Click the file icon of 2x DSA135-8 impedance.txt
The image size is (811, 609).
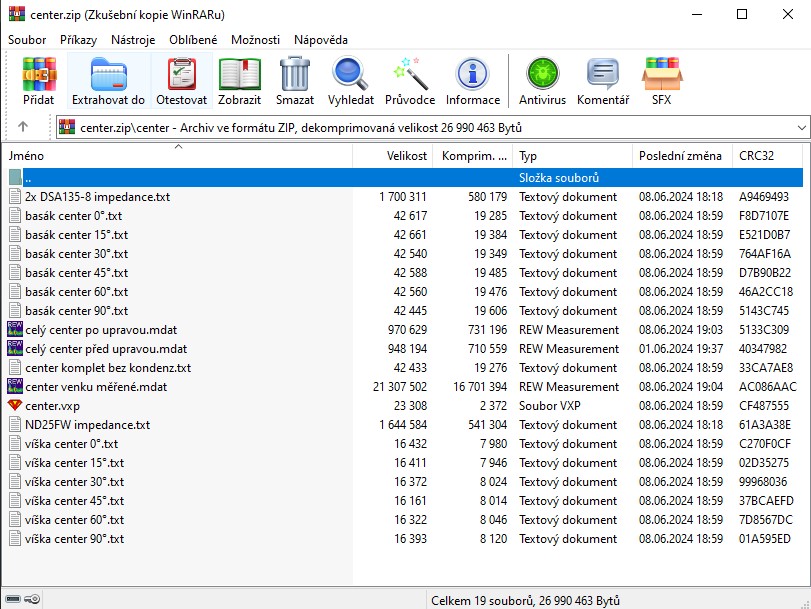click(15, 197)
